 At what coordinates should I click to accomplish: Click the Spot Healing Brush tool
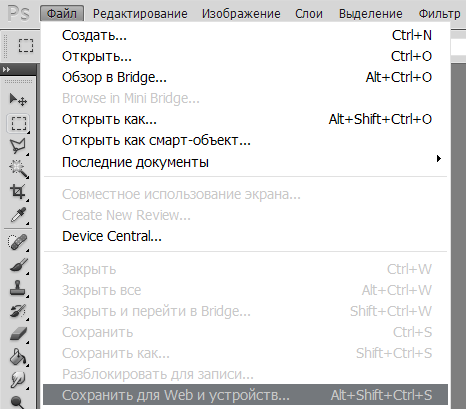point(18,242)
